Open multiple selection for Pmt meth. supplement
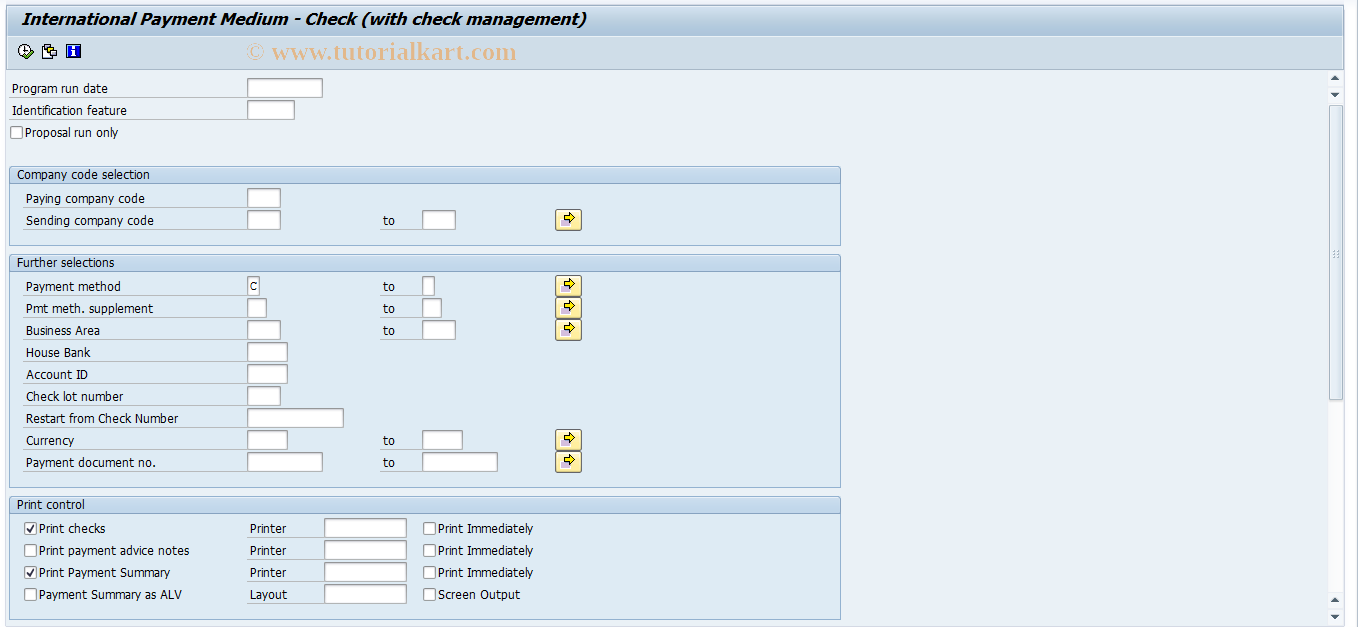1358x627 pixels. 568,308
